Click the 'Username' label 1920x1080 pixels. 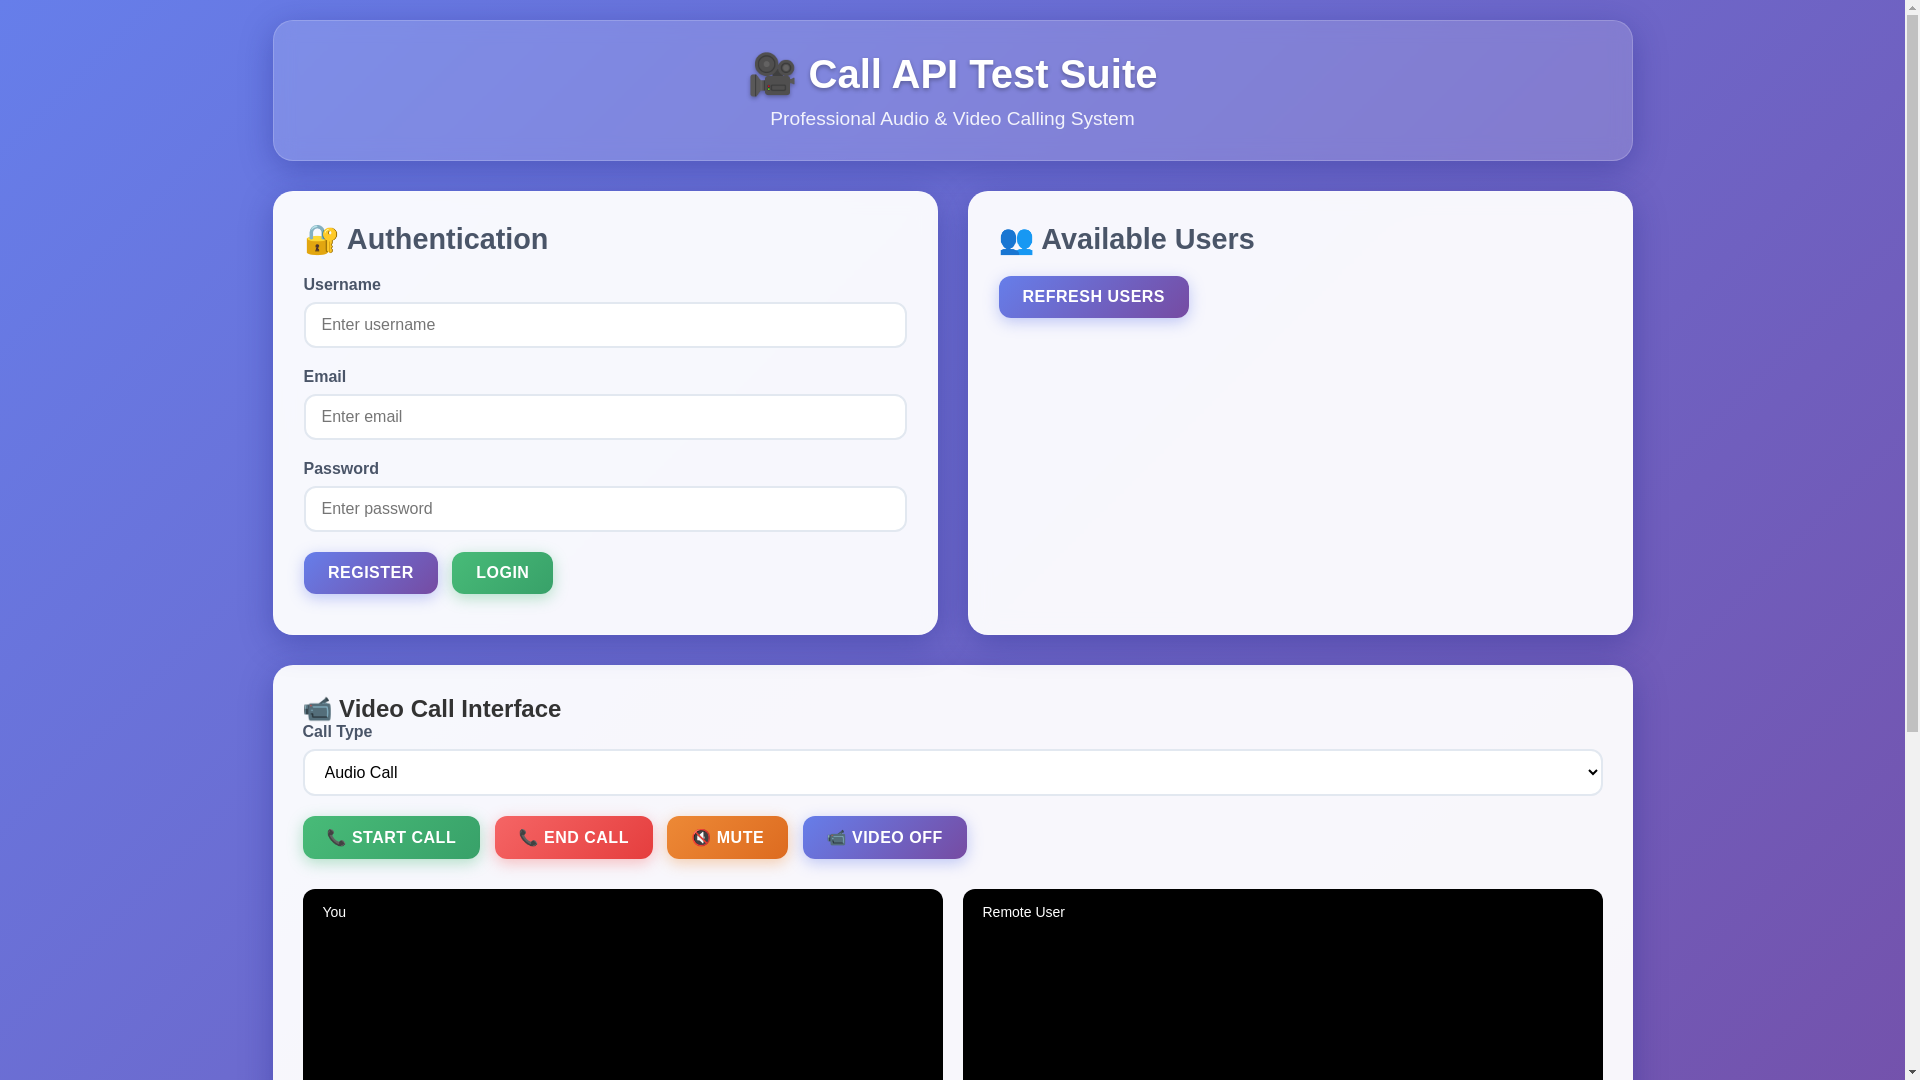(342, 285)
